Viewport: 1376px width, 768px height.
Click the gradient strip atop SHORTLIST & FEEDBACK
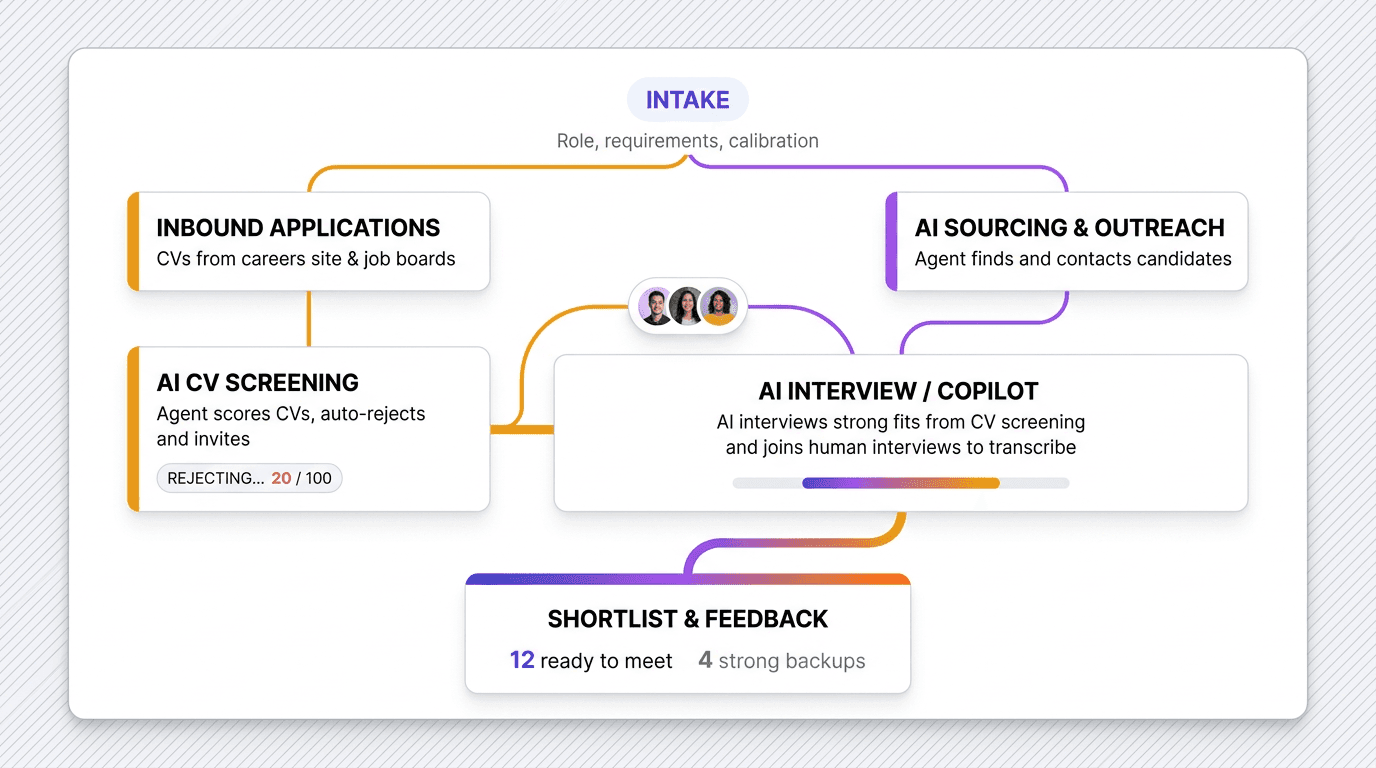[687, 577]
